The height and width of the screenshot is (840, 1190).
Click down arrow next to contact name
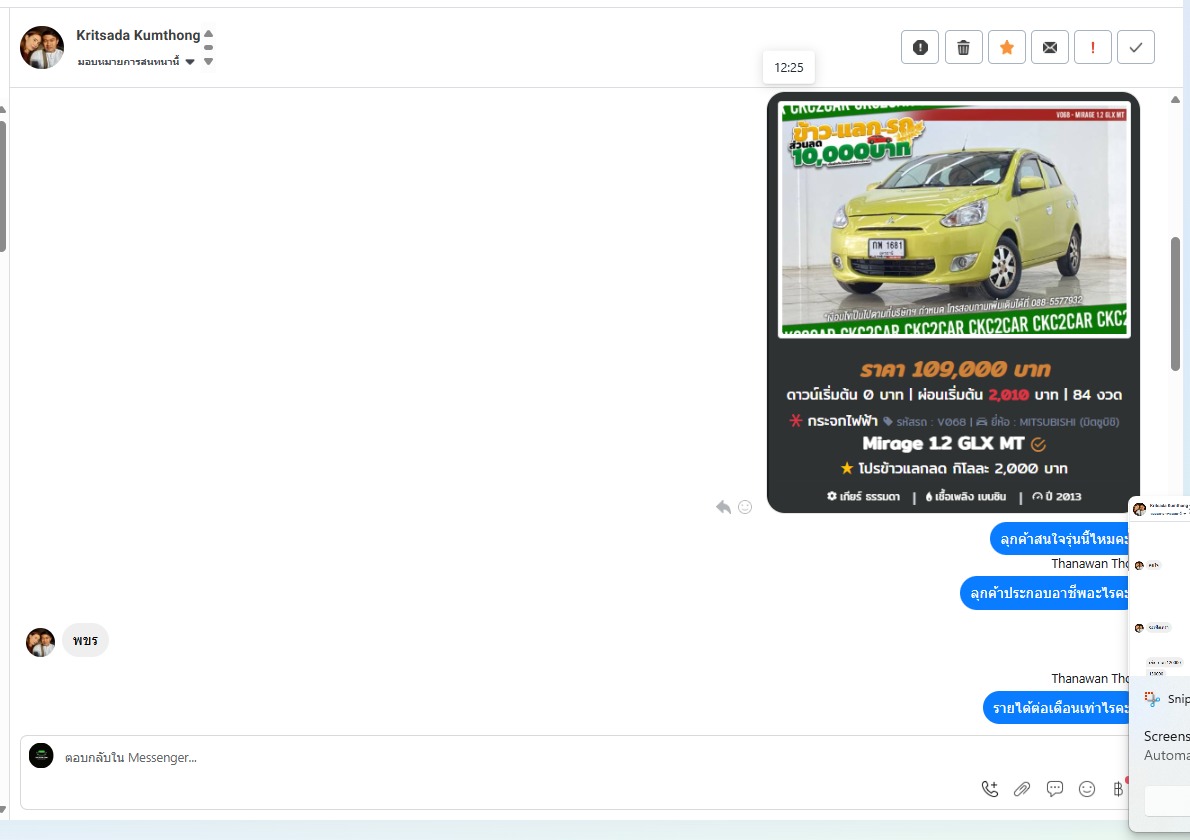(209, 61)
